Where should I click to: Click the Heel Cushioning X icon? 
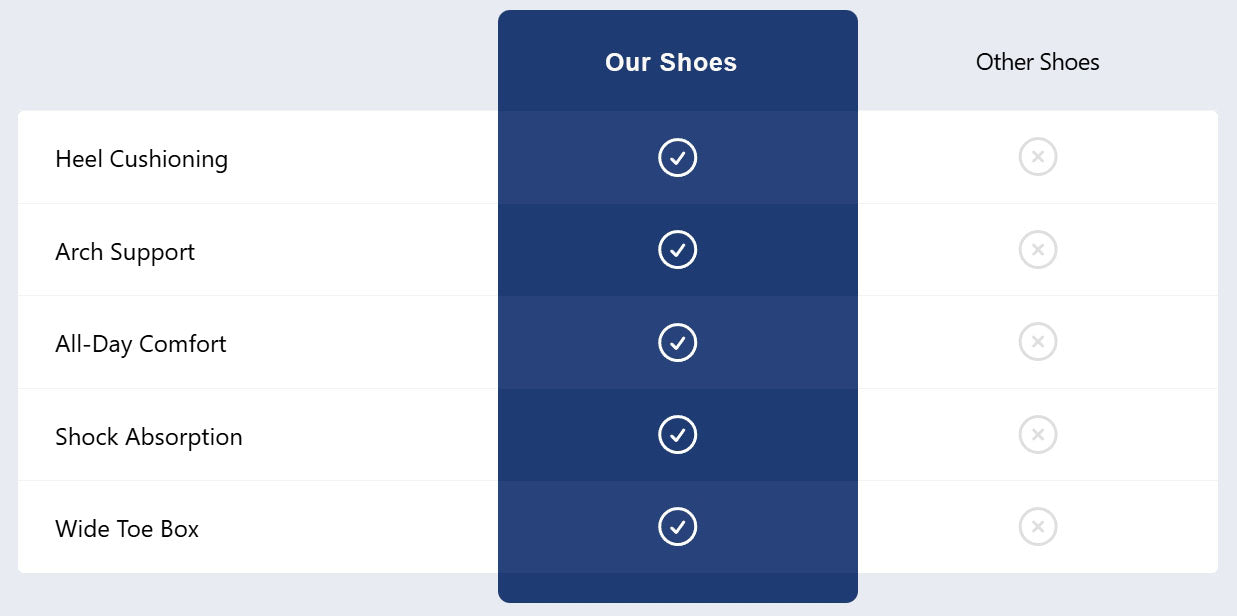point(1037,158)
